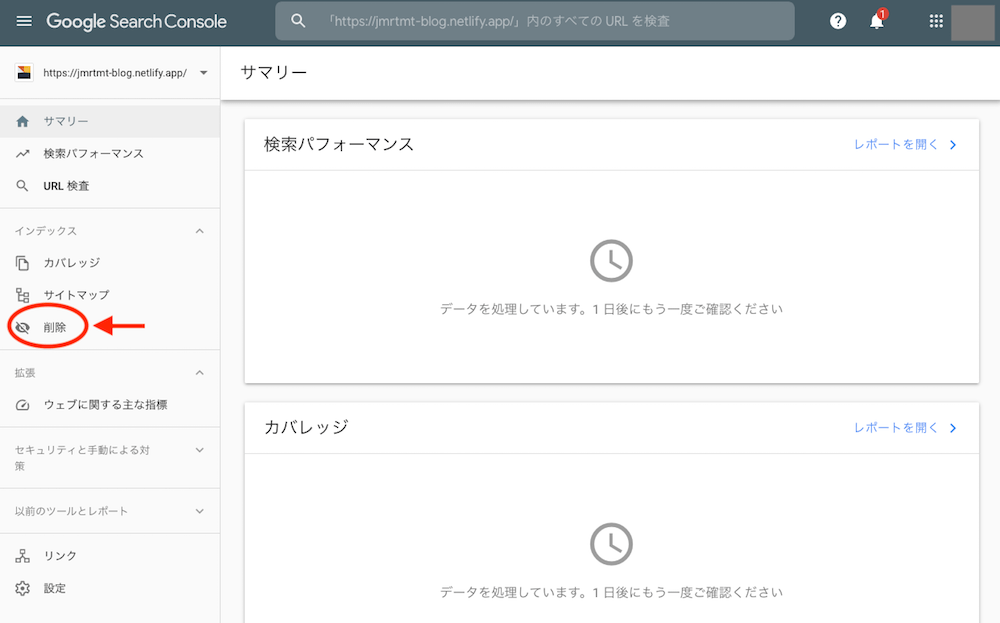1000x623 pixels.
Task: Open レポートを開く for カバレッジ card
Action: [896, 428]
